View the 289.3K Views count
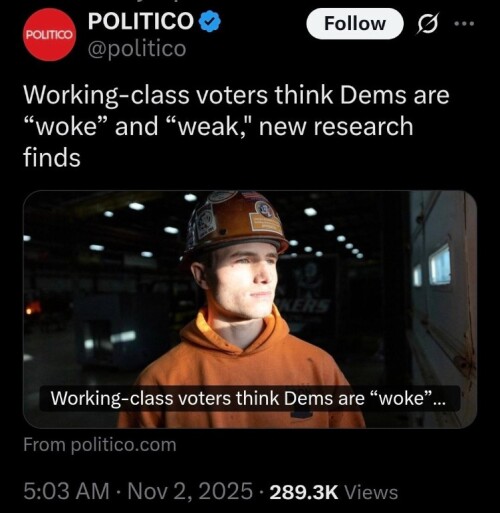This screenshot has height=513, width=500. [x=334, y=492]
